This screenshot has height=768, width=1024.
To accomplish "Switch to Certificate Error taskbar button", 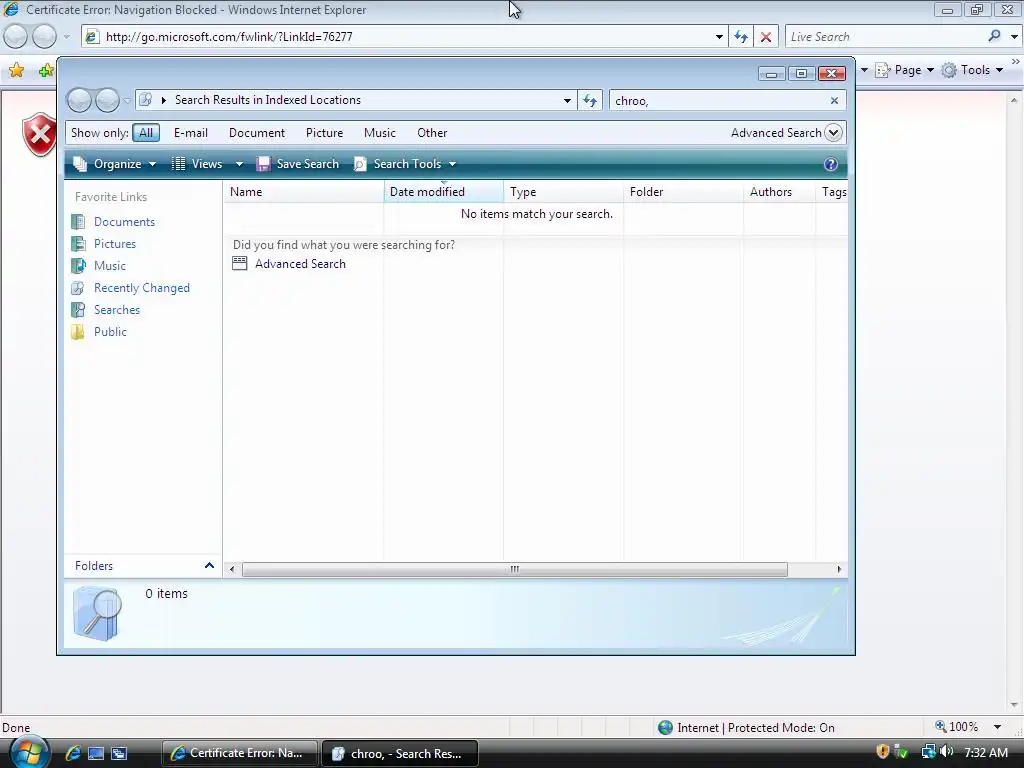I will [x=240, y=753].
